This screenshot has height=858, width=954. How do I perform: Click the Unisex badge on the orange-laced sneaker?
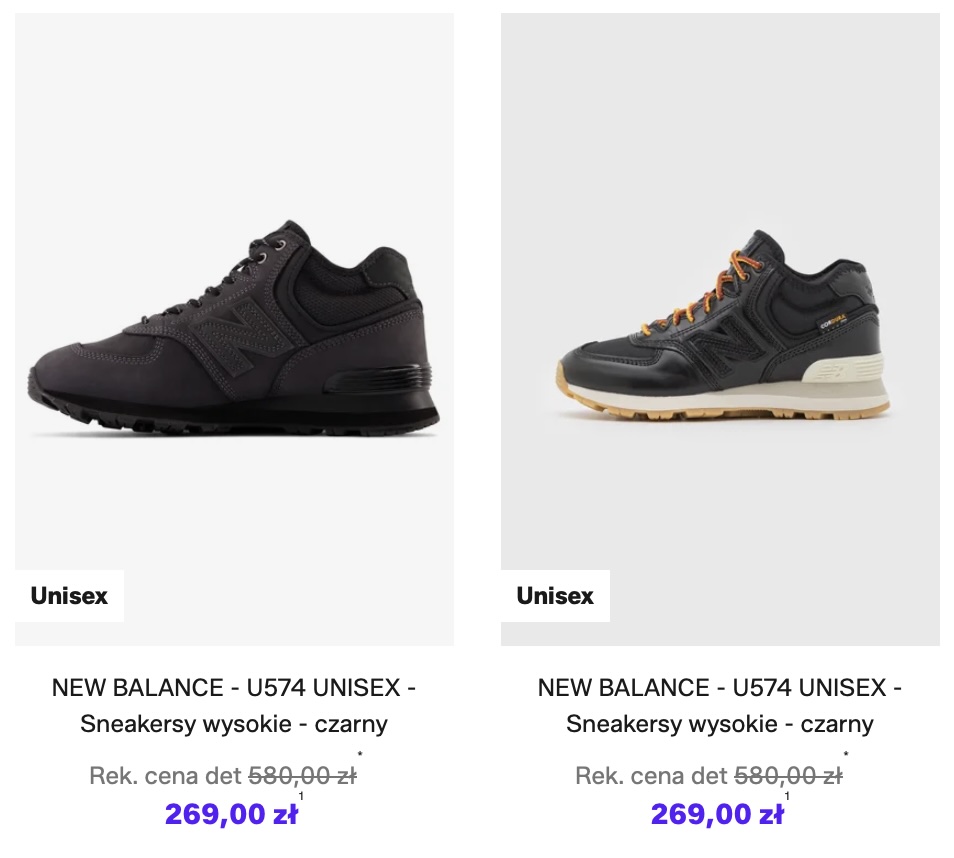coord(555,596)
